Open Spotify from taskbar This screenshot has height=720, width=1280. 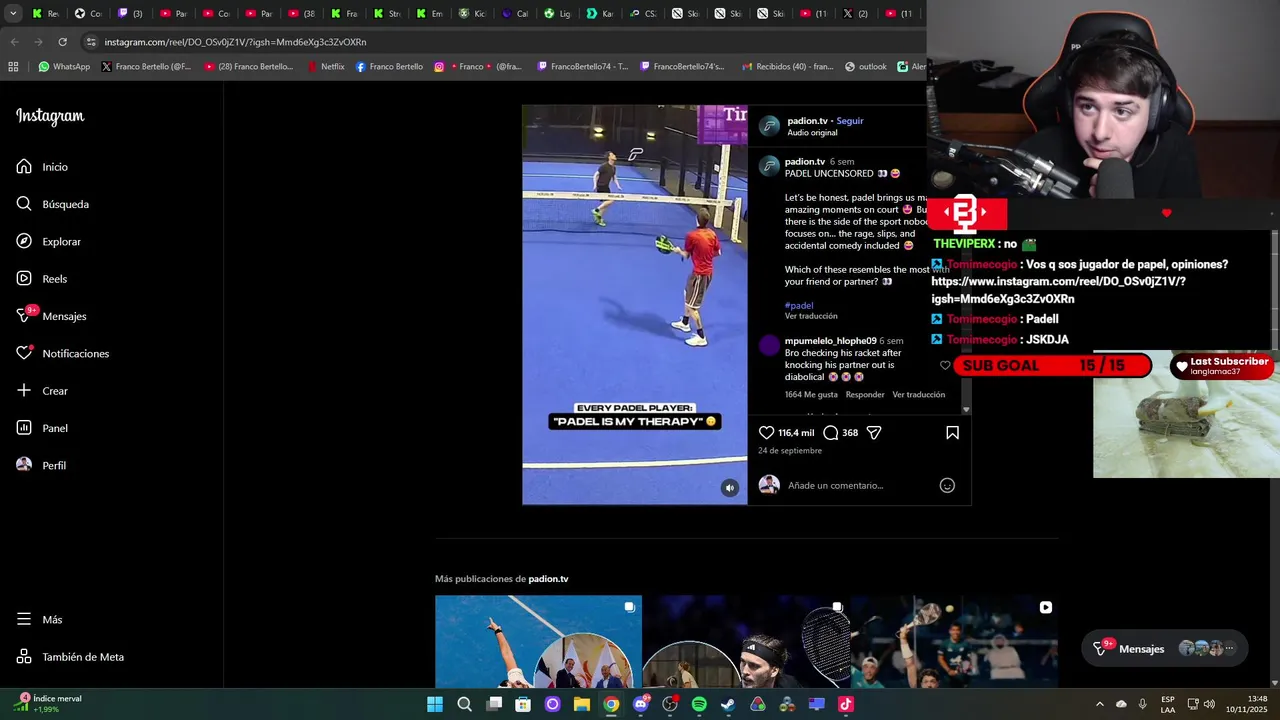(699, 704)
